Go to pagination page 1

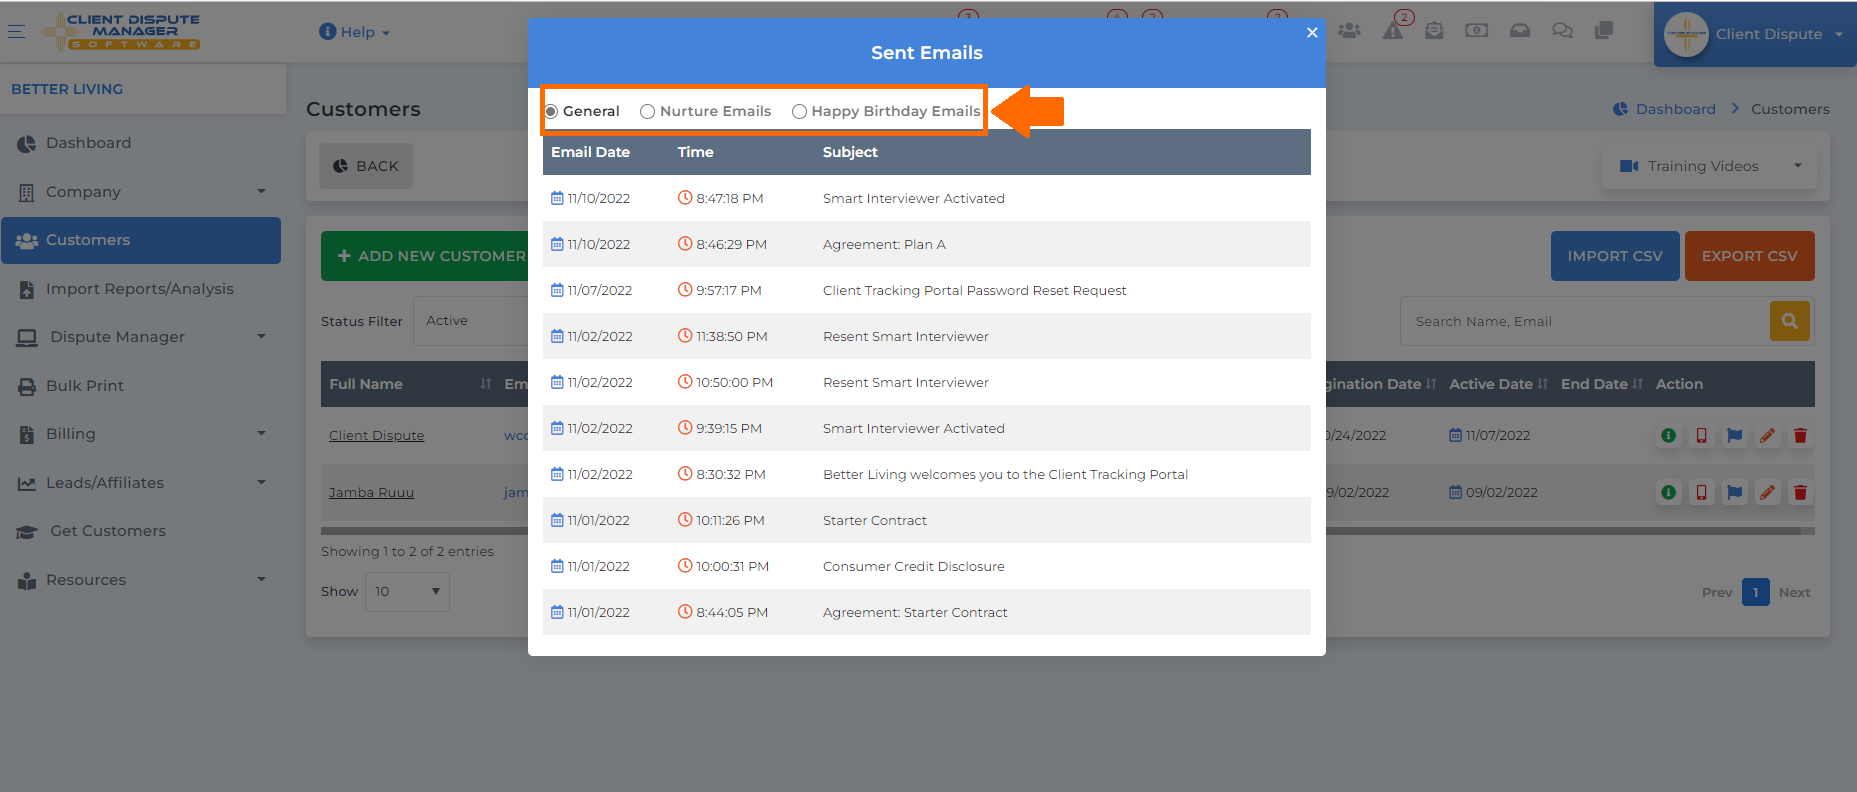pyautogui.click(x=1755, y=592)
